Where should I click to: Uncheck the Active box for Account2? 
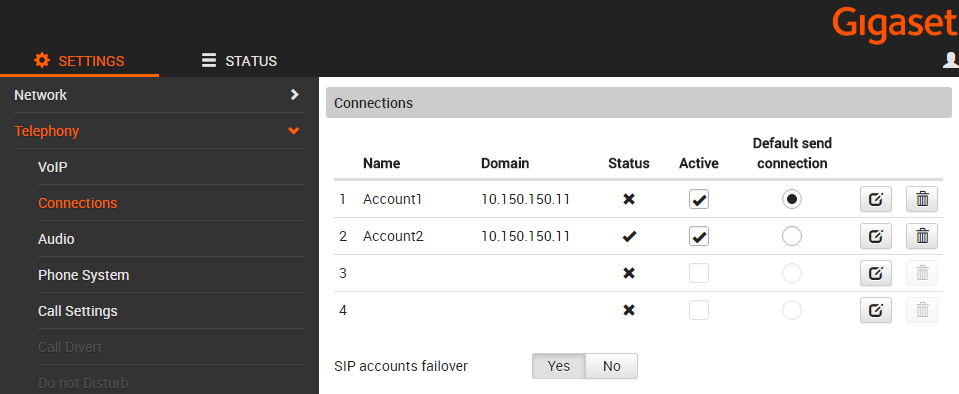pyautogui.click(x=698, y=236)
